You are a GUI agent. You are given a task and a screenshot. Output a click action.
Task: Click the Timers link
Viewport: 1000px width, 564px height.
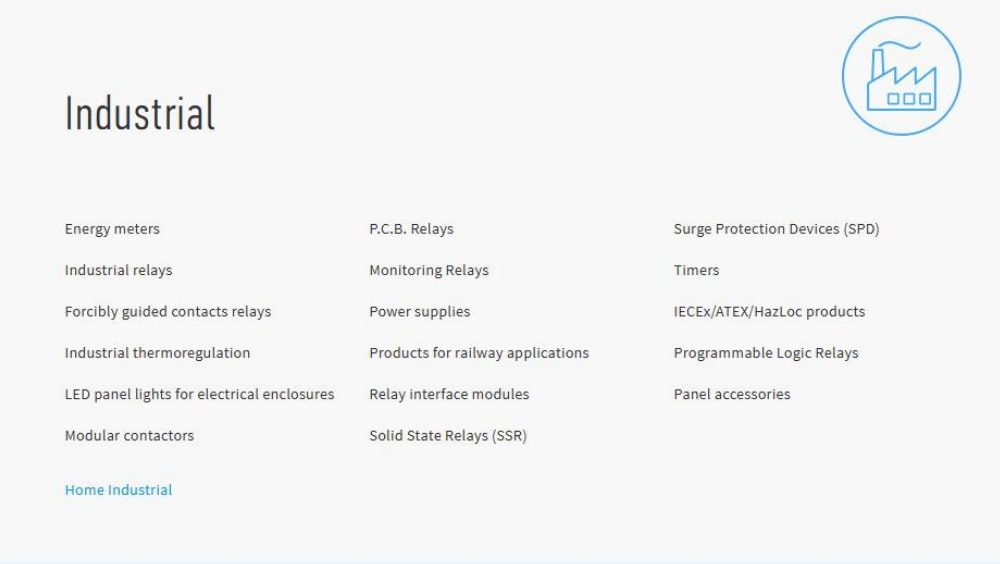coord(696,270)
